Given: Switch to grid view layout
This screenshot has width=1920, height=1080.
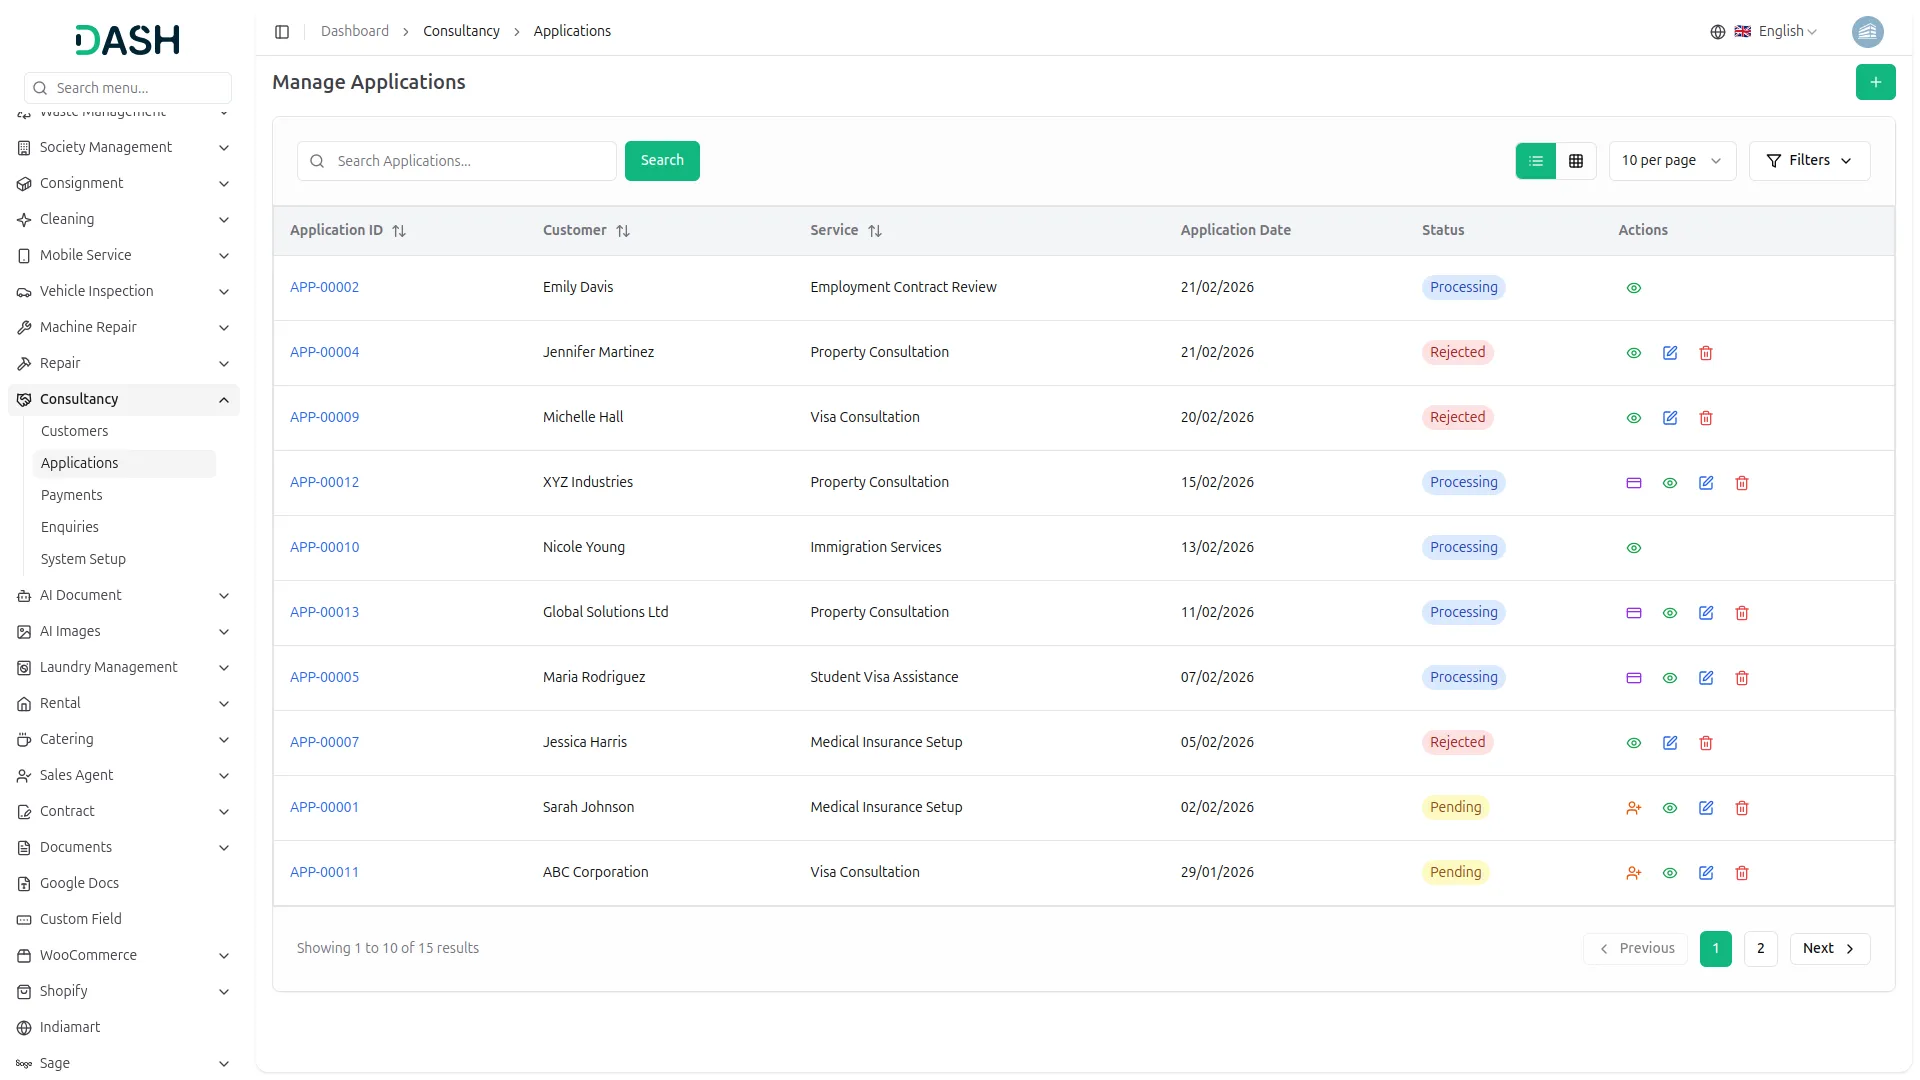Looking at the screenshot, I should click(x=1576, y=161).
